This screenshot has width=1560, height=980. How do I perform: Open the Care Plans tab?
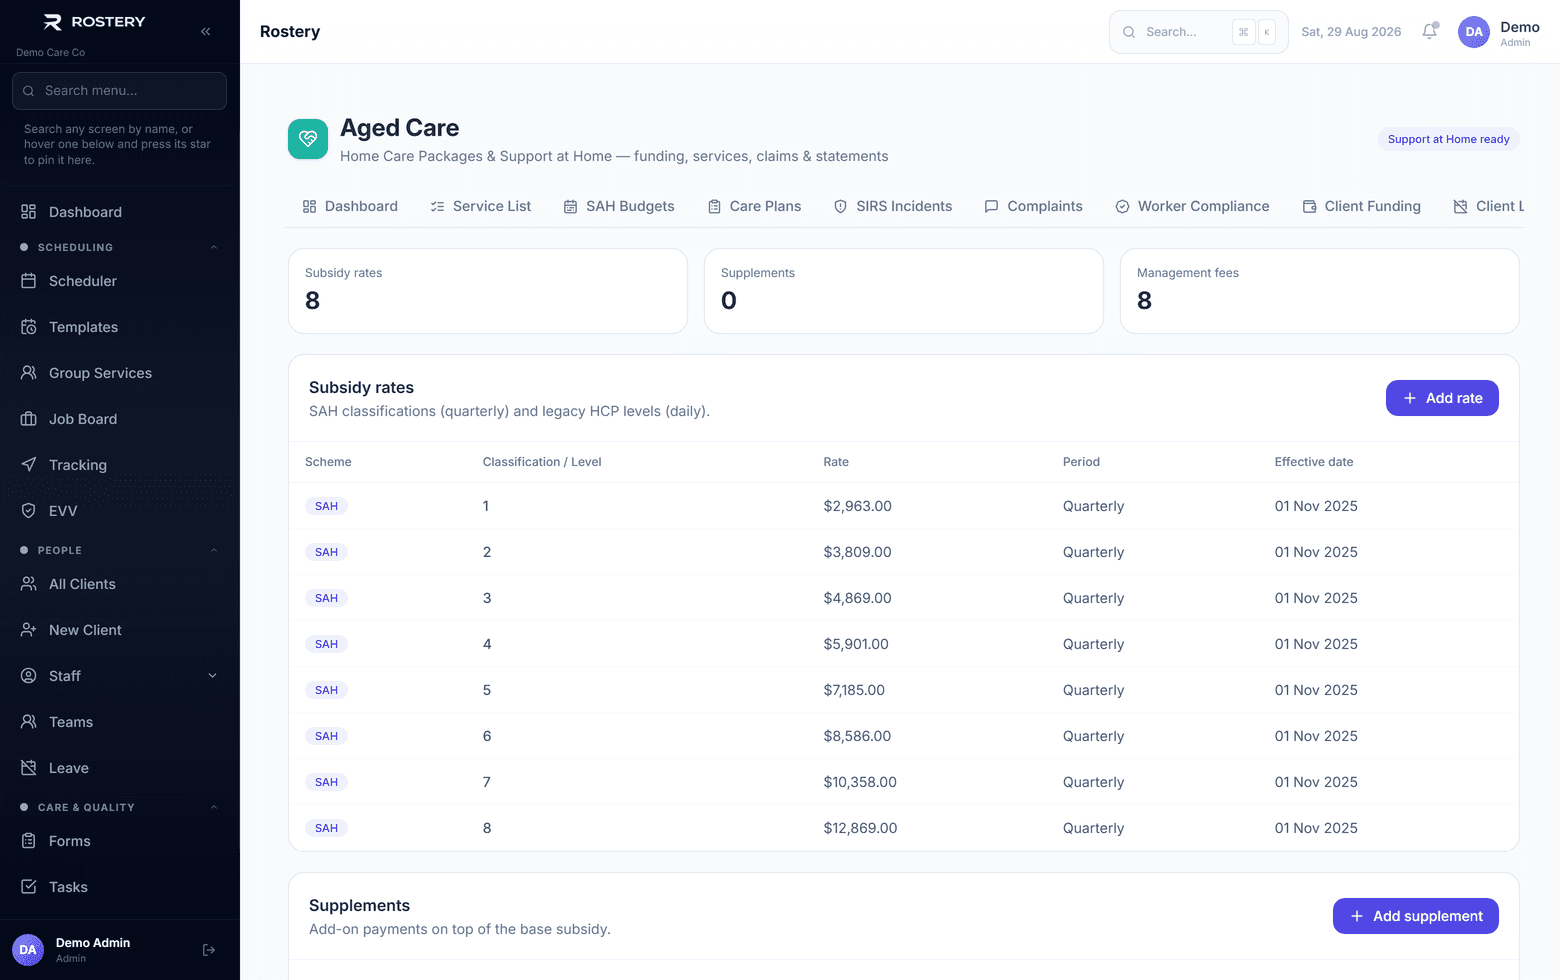tap(755, 206)
